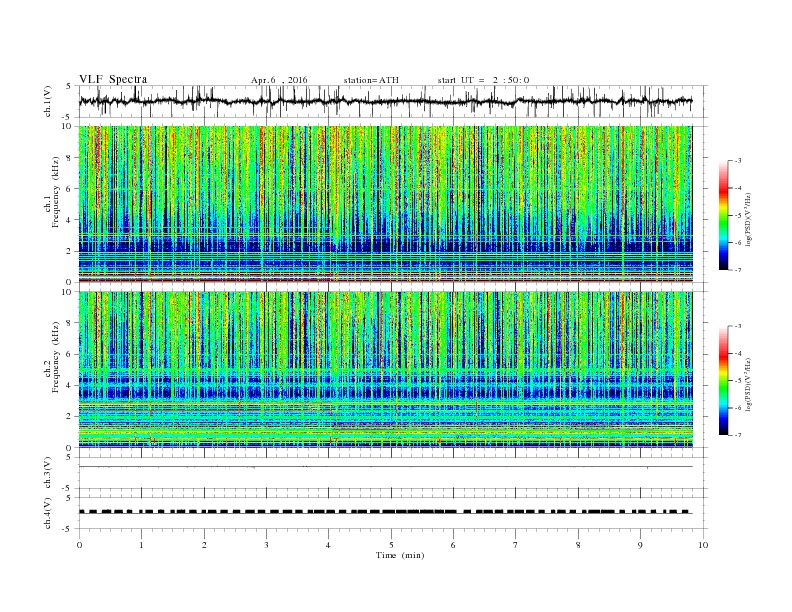
Task: Click the ch.2 spectrogram panel
Action: click(386, 369)
